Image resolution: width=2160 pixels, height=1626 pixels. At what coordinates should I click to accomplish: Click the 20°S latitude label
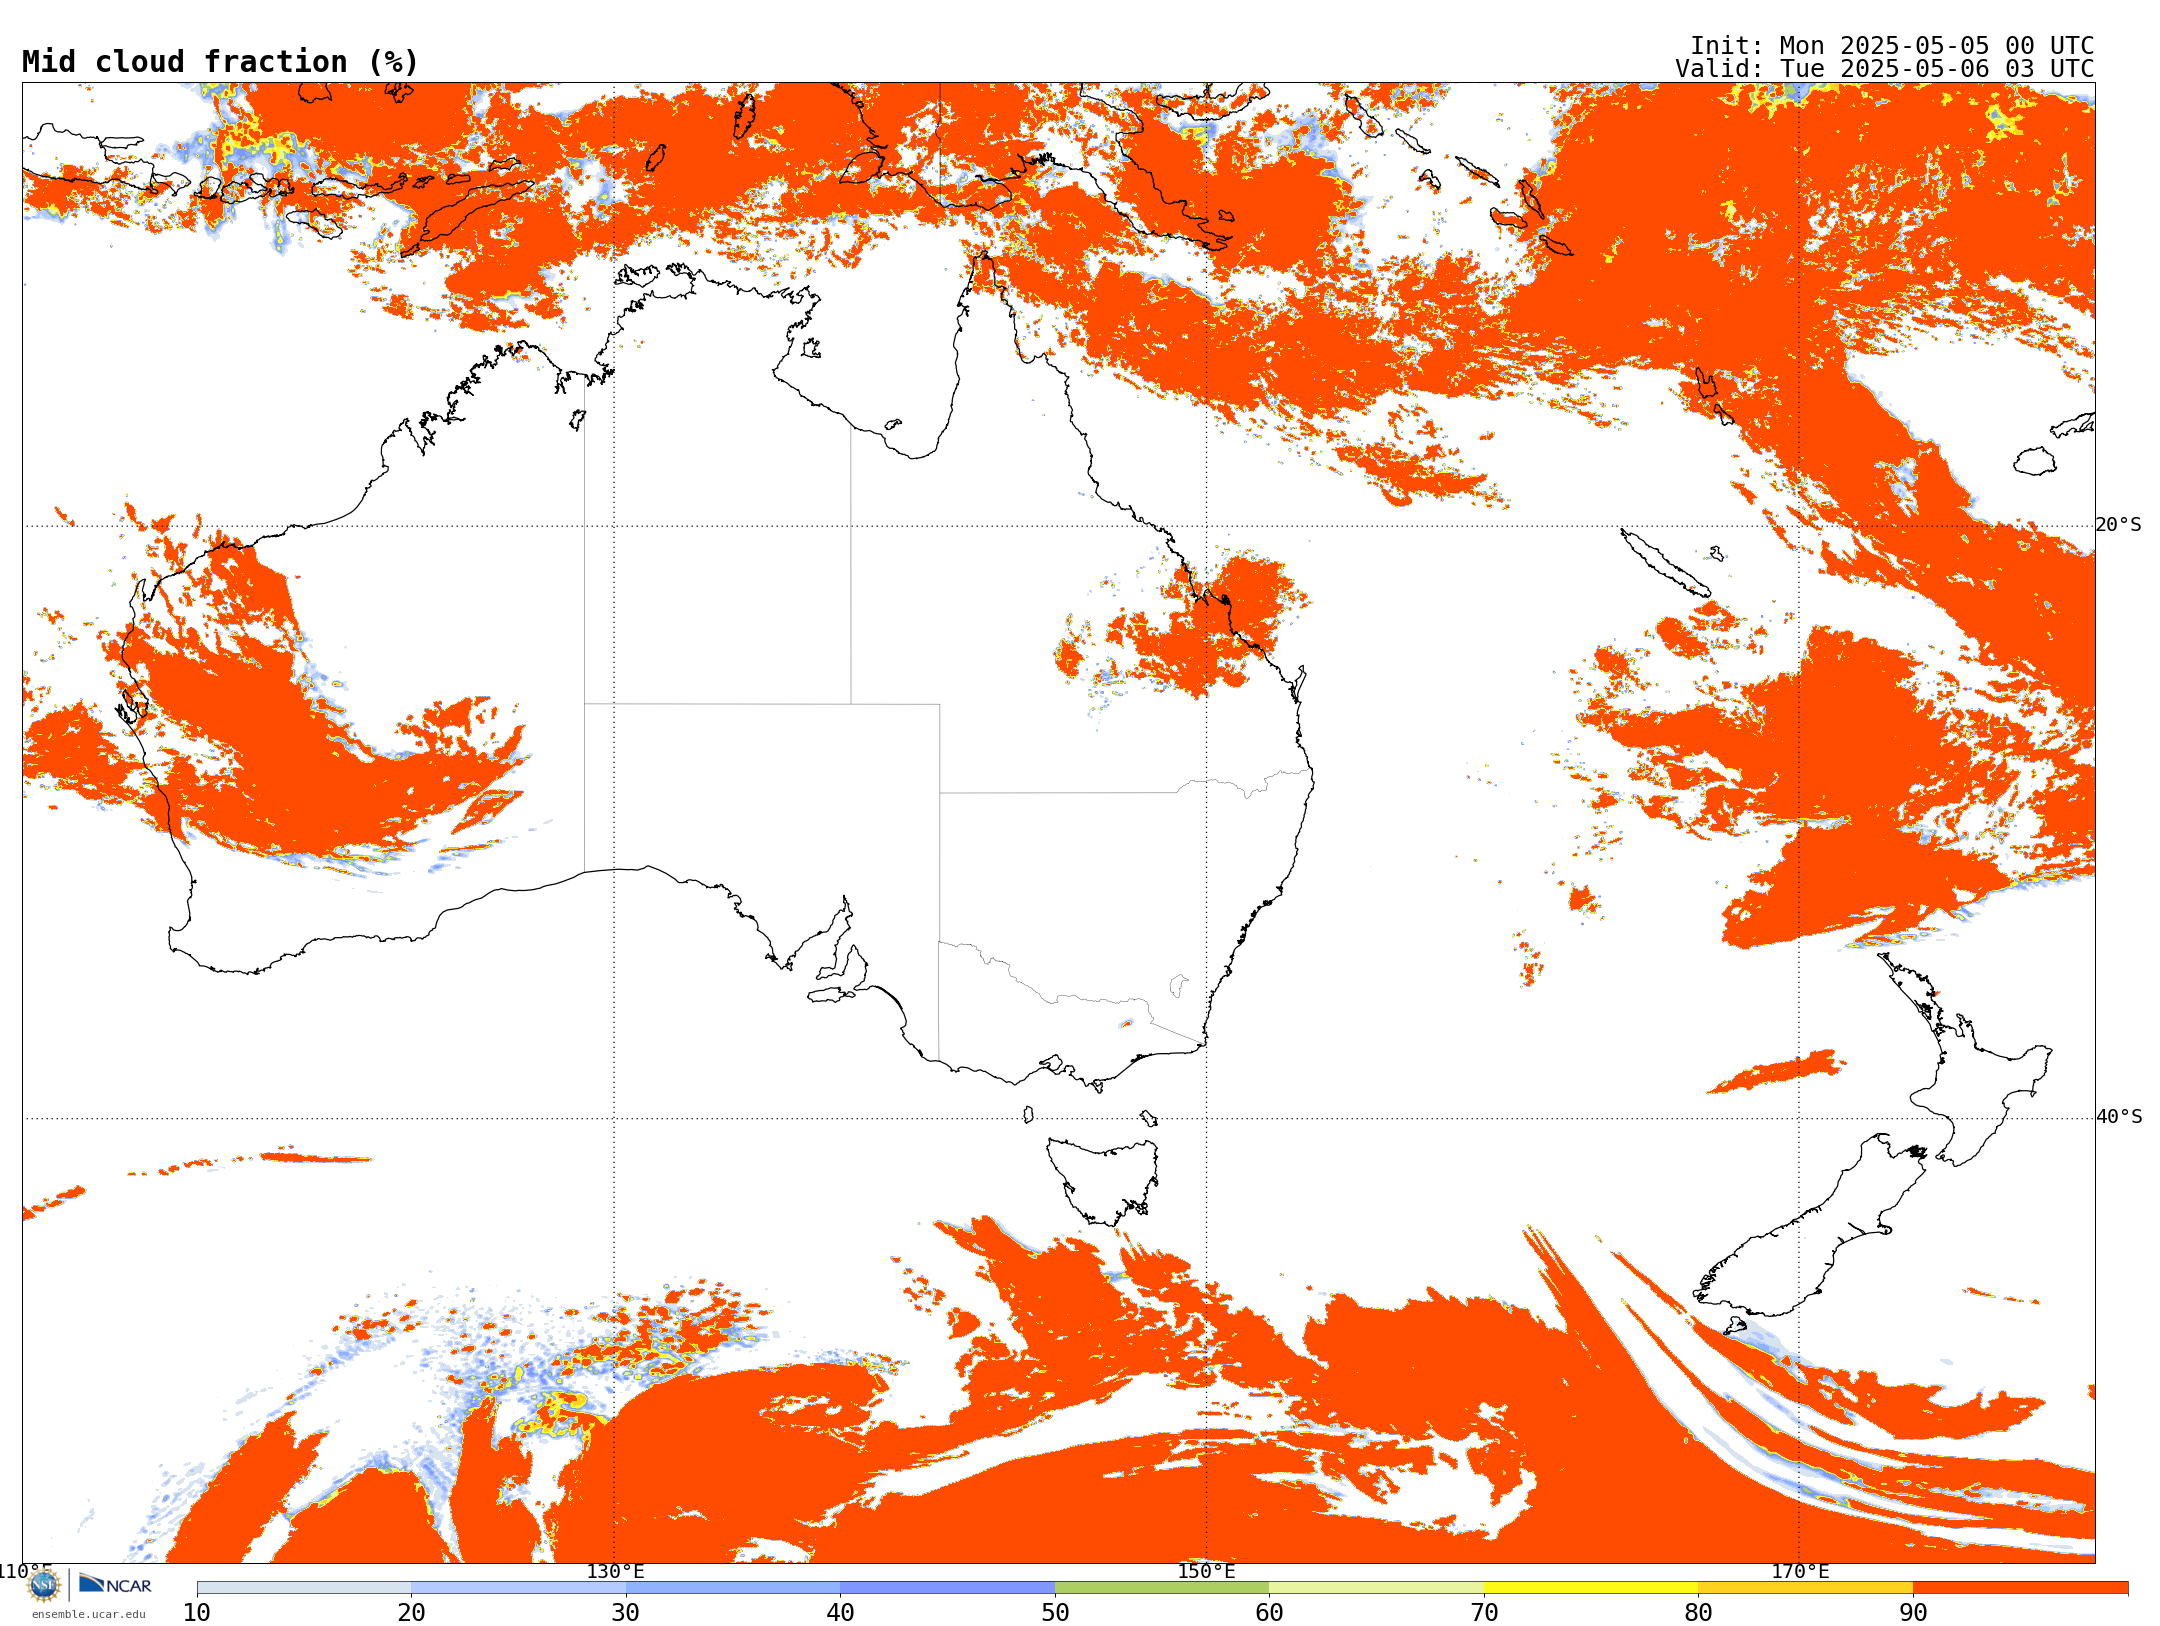pyautogui.click(x=2119, y=525)
